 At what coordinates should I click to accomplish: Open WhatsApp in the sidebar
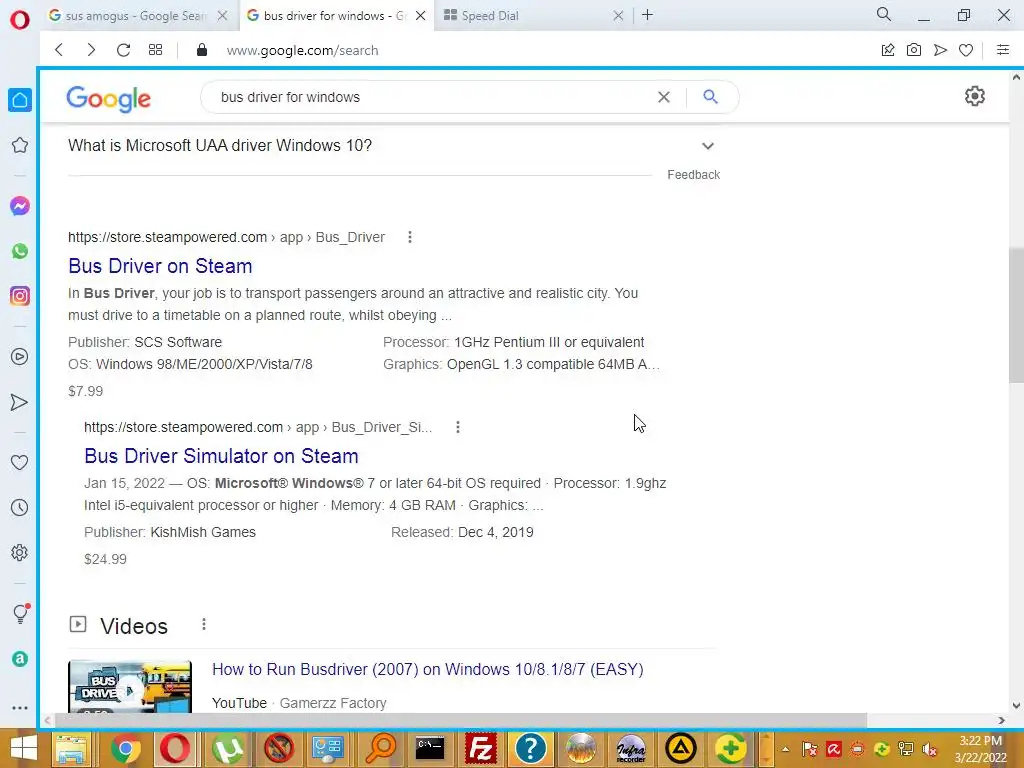tap(20, 251)
